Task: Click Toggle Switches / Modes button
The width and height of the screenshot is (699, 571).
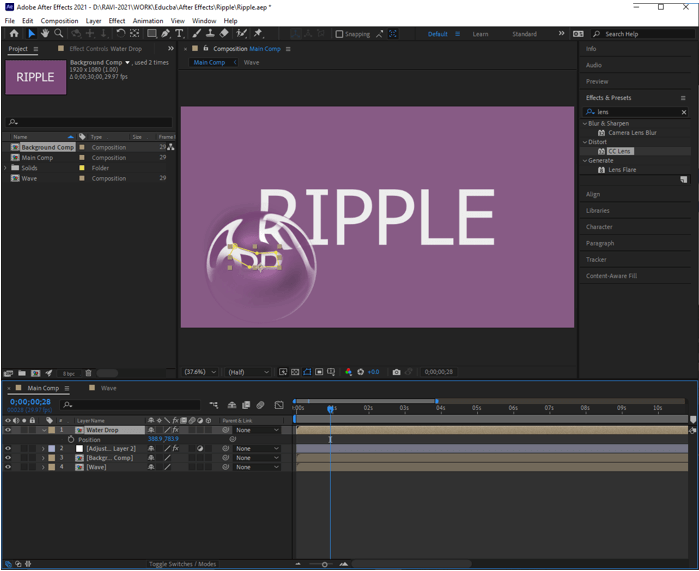Action: point(182,564)
